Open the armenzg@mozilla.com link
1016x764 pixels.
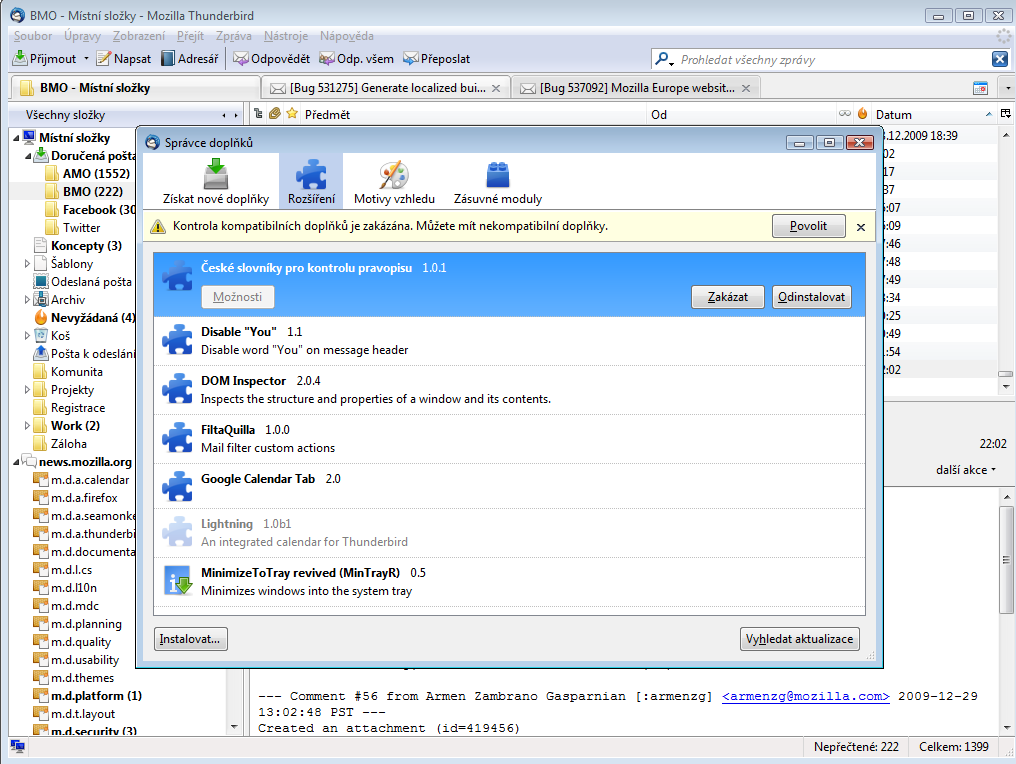point(805,696)
